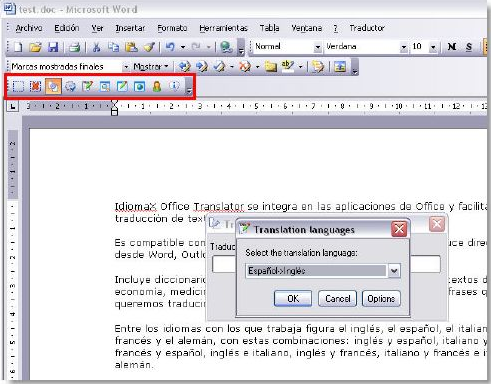Image resolution: width=491 pixels, height=384 pixels.
Task: Close the Translation languages dialog
Action: (399, 229)
